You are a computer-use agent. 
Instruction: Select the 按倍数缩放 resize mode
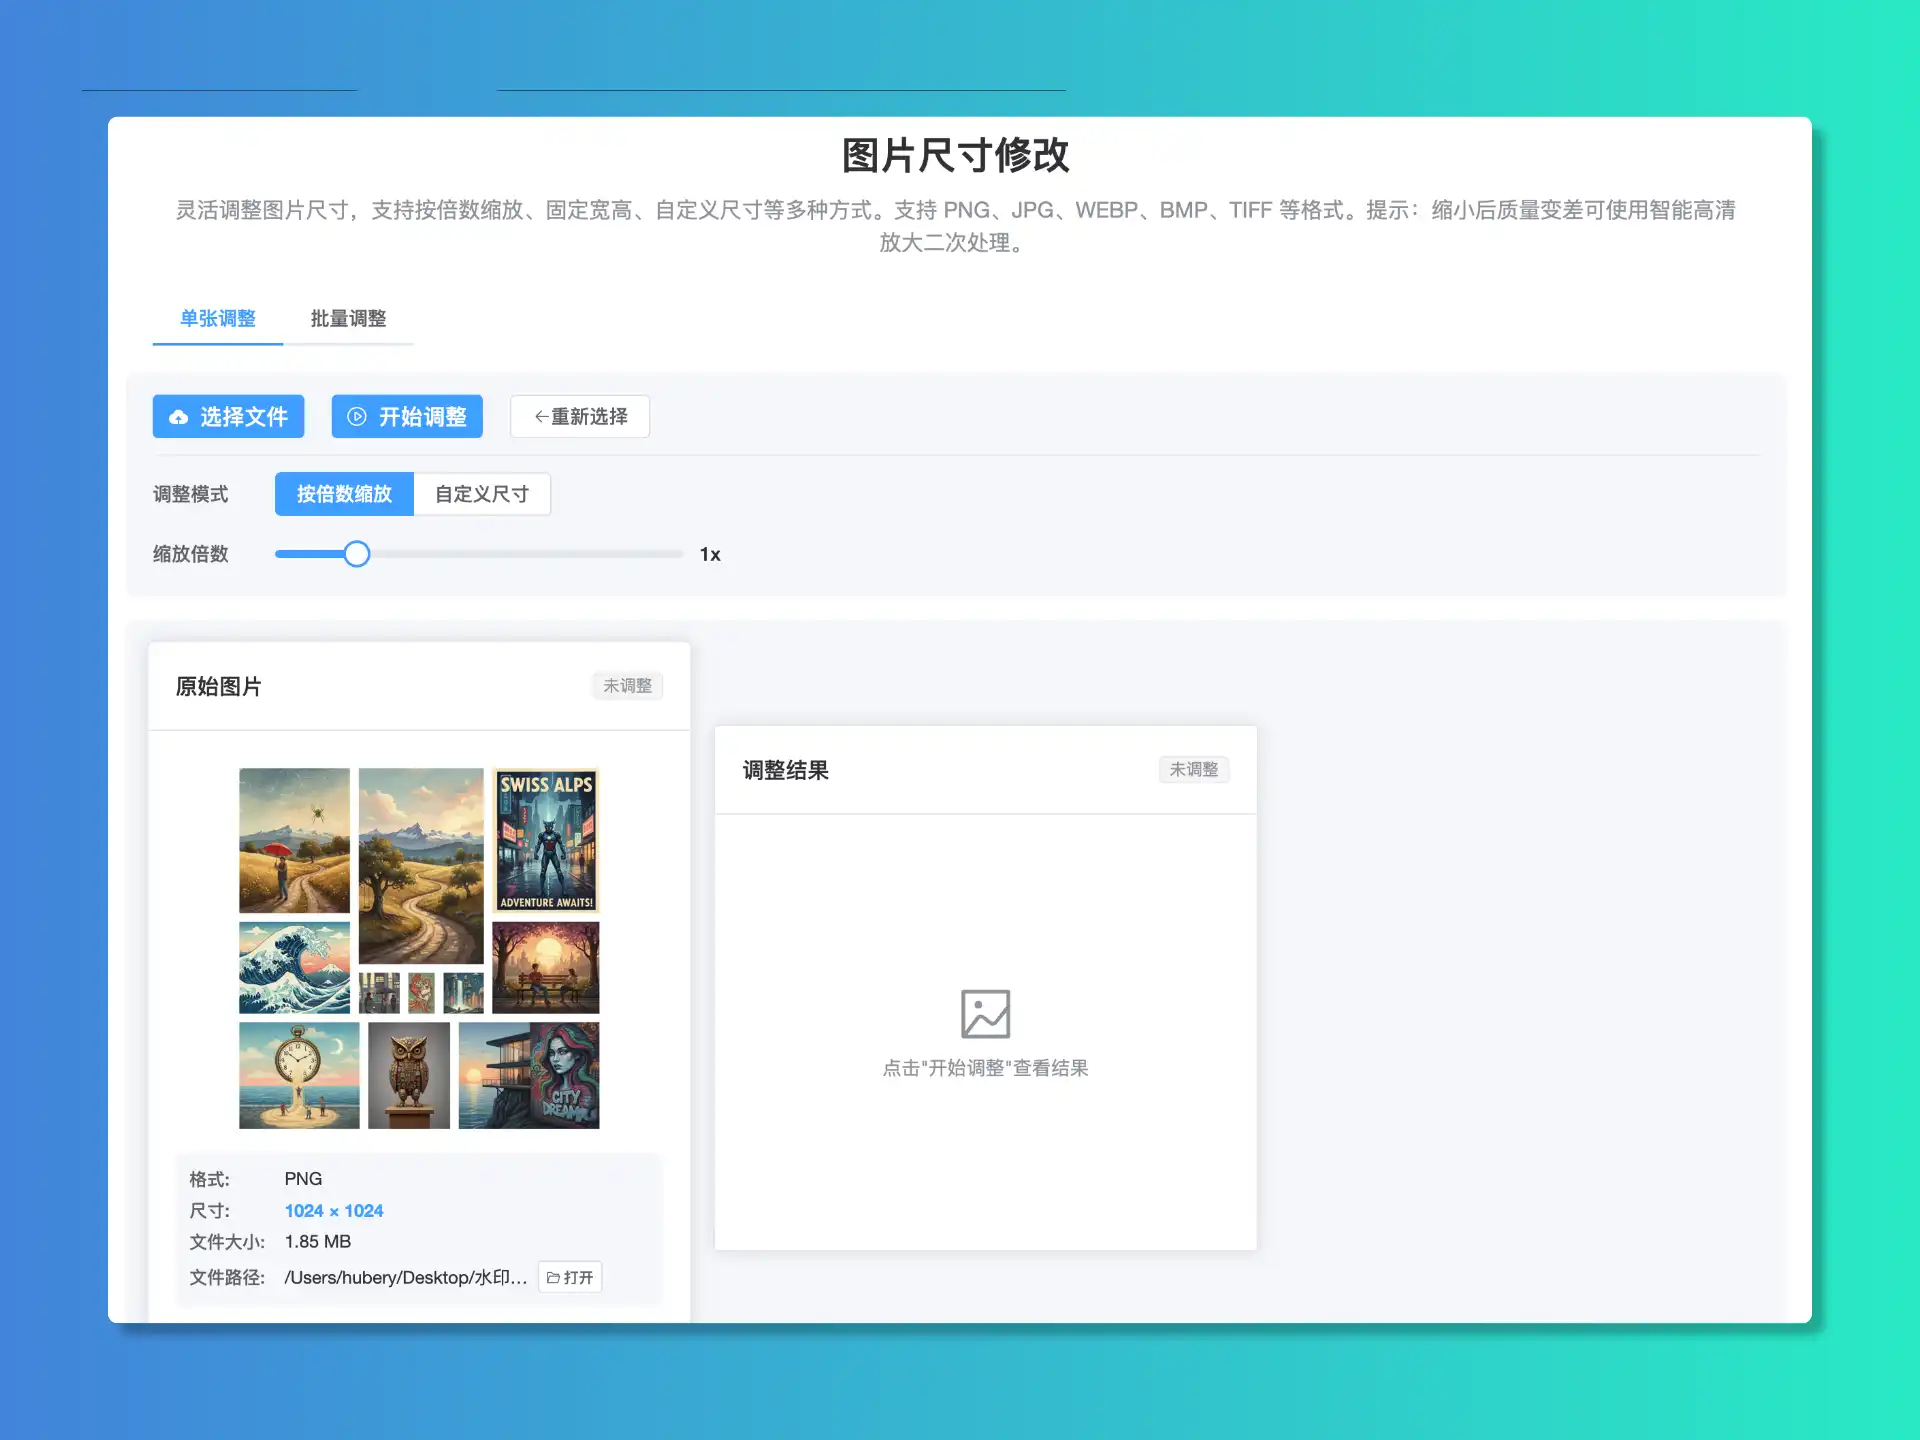(344, 493)
